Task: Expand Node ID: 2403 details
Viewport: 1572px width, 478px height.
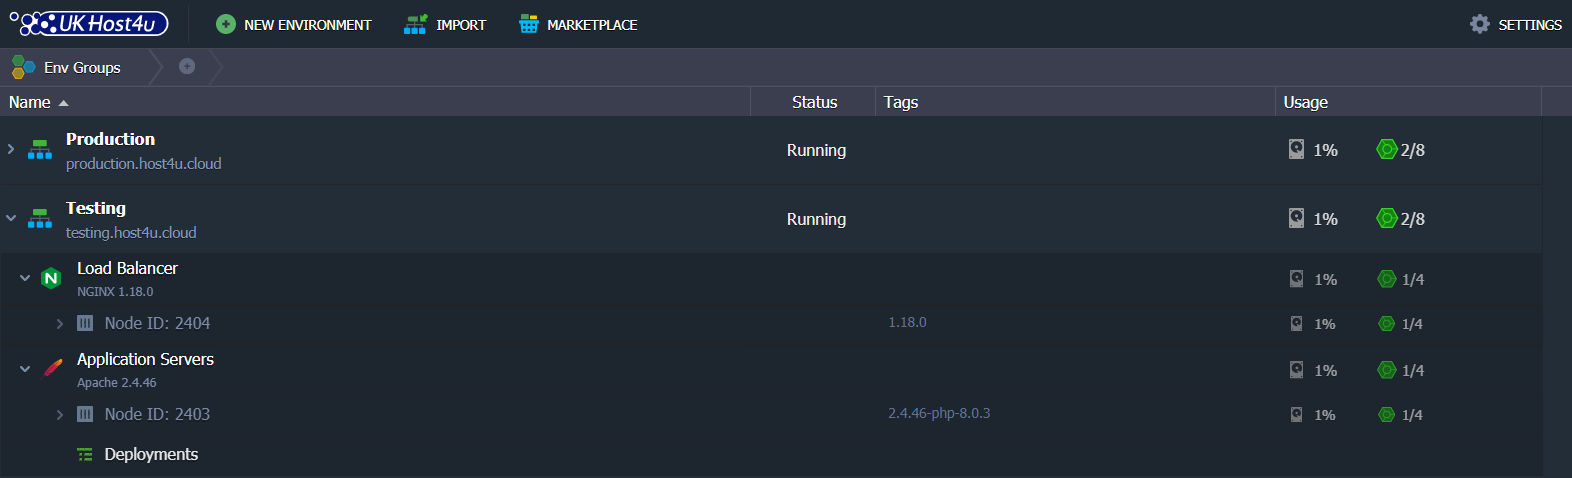Action: [x=60, y=414]
